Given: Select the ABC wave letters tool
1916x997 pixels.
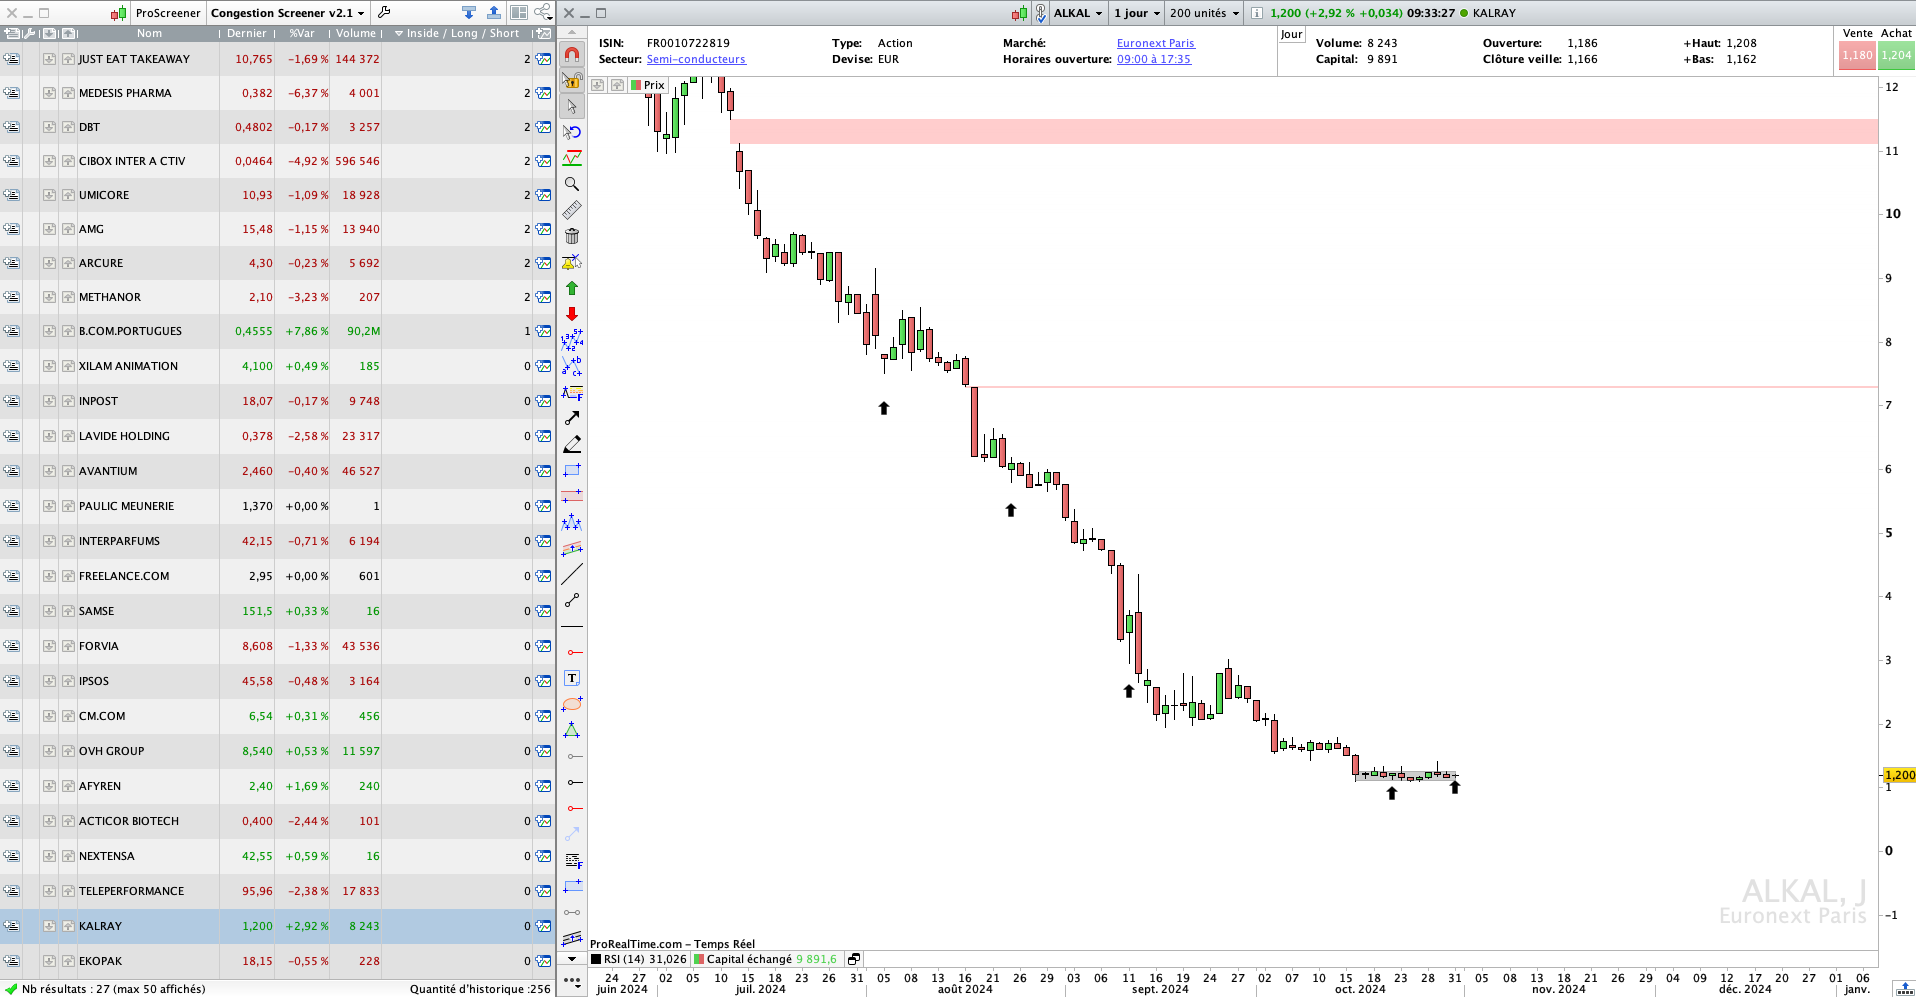Looking at the screenshot, I should [x=572, y=366].
